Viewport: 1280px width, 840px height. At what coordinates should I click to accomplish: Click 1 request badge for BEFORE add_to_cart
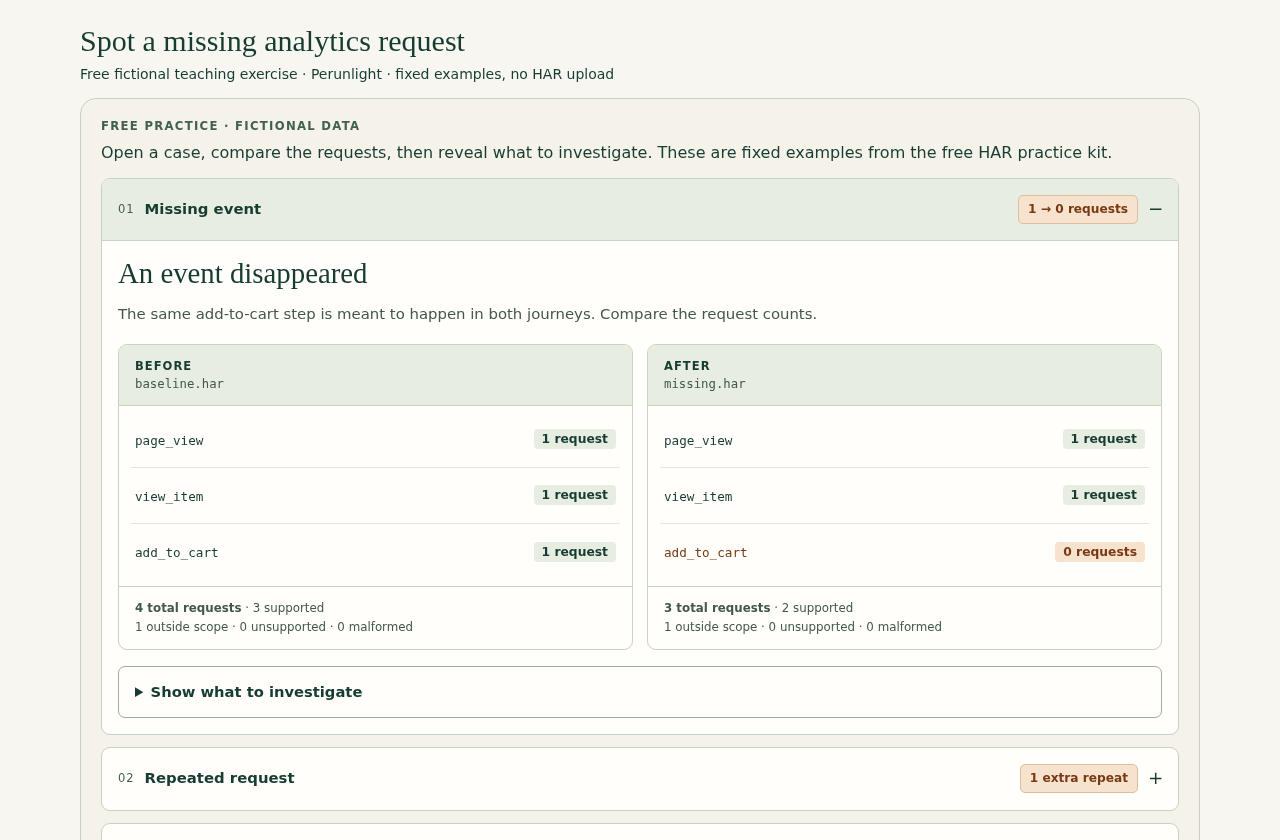click(575, 552)
